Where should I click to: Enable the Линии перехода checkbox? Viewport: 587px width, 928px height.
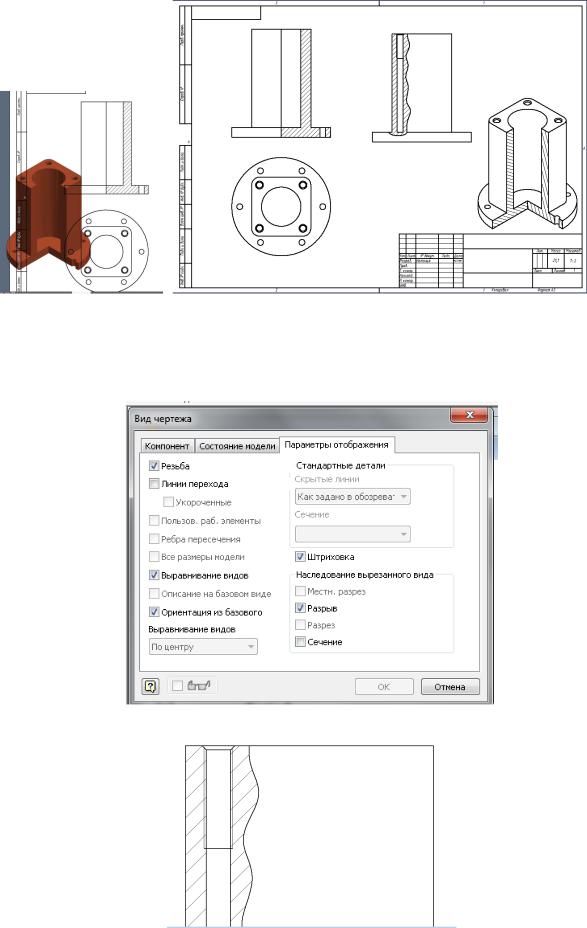click(x=154, y=484)
